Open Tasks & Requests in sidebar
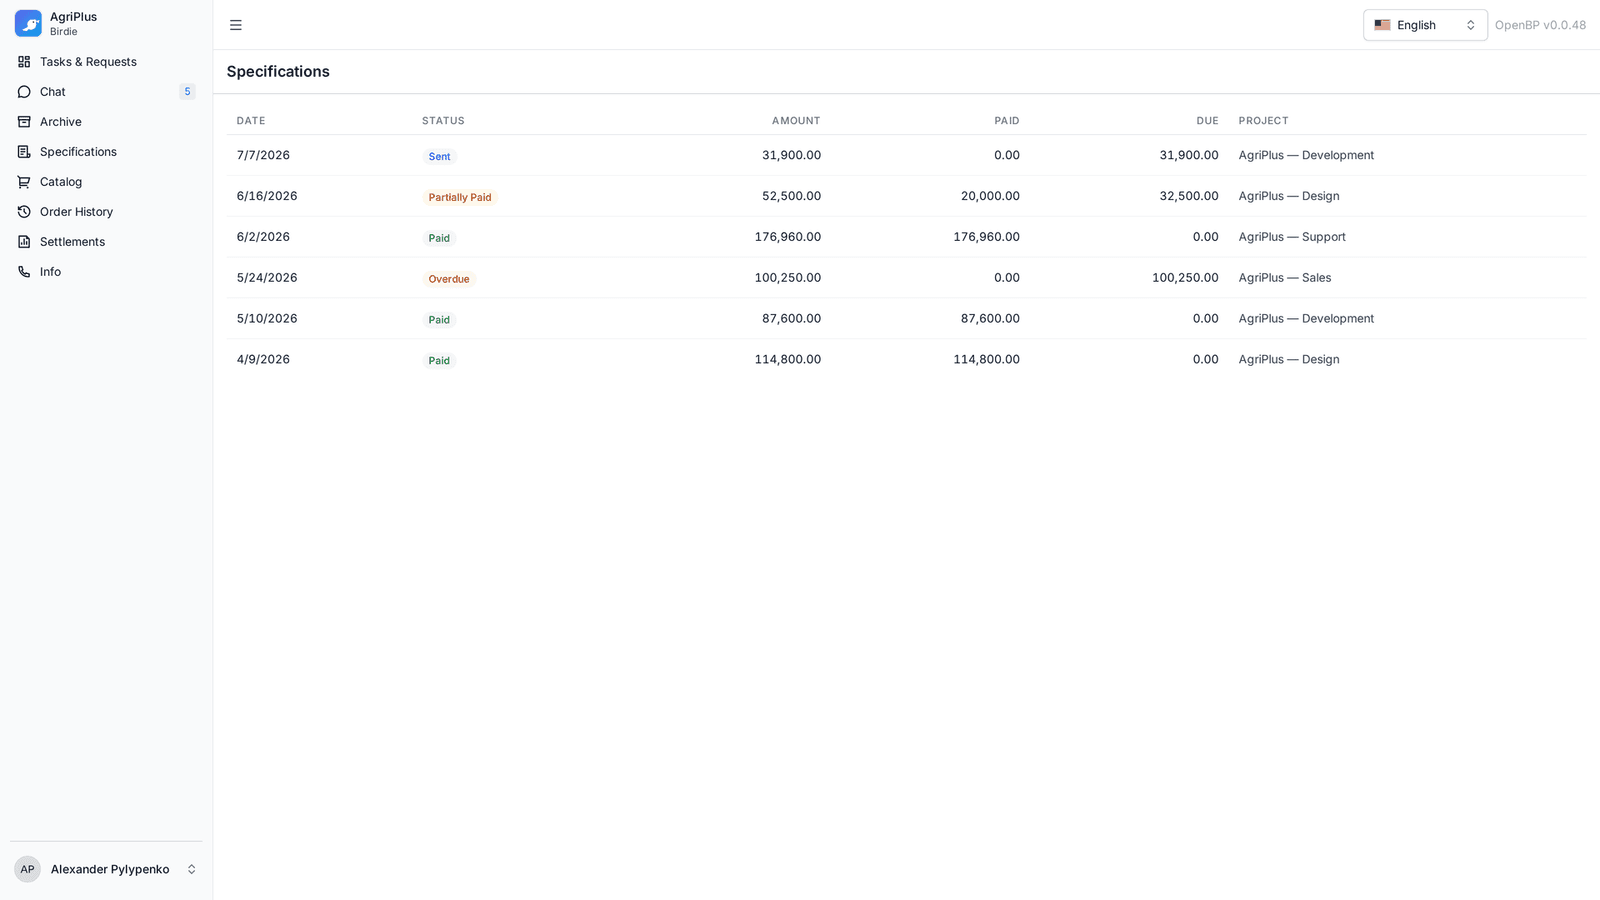 pos(106,62)
